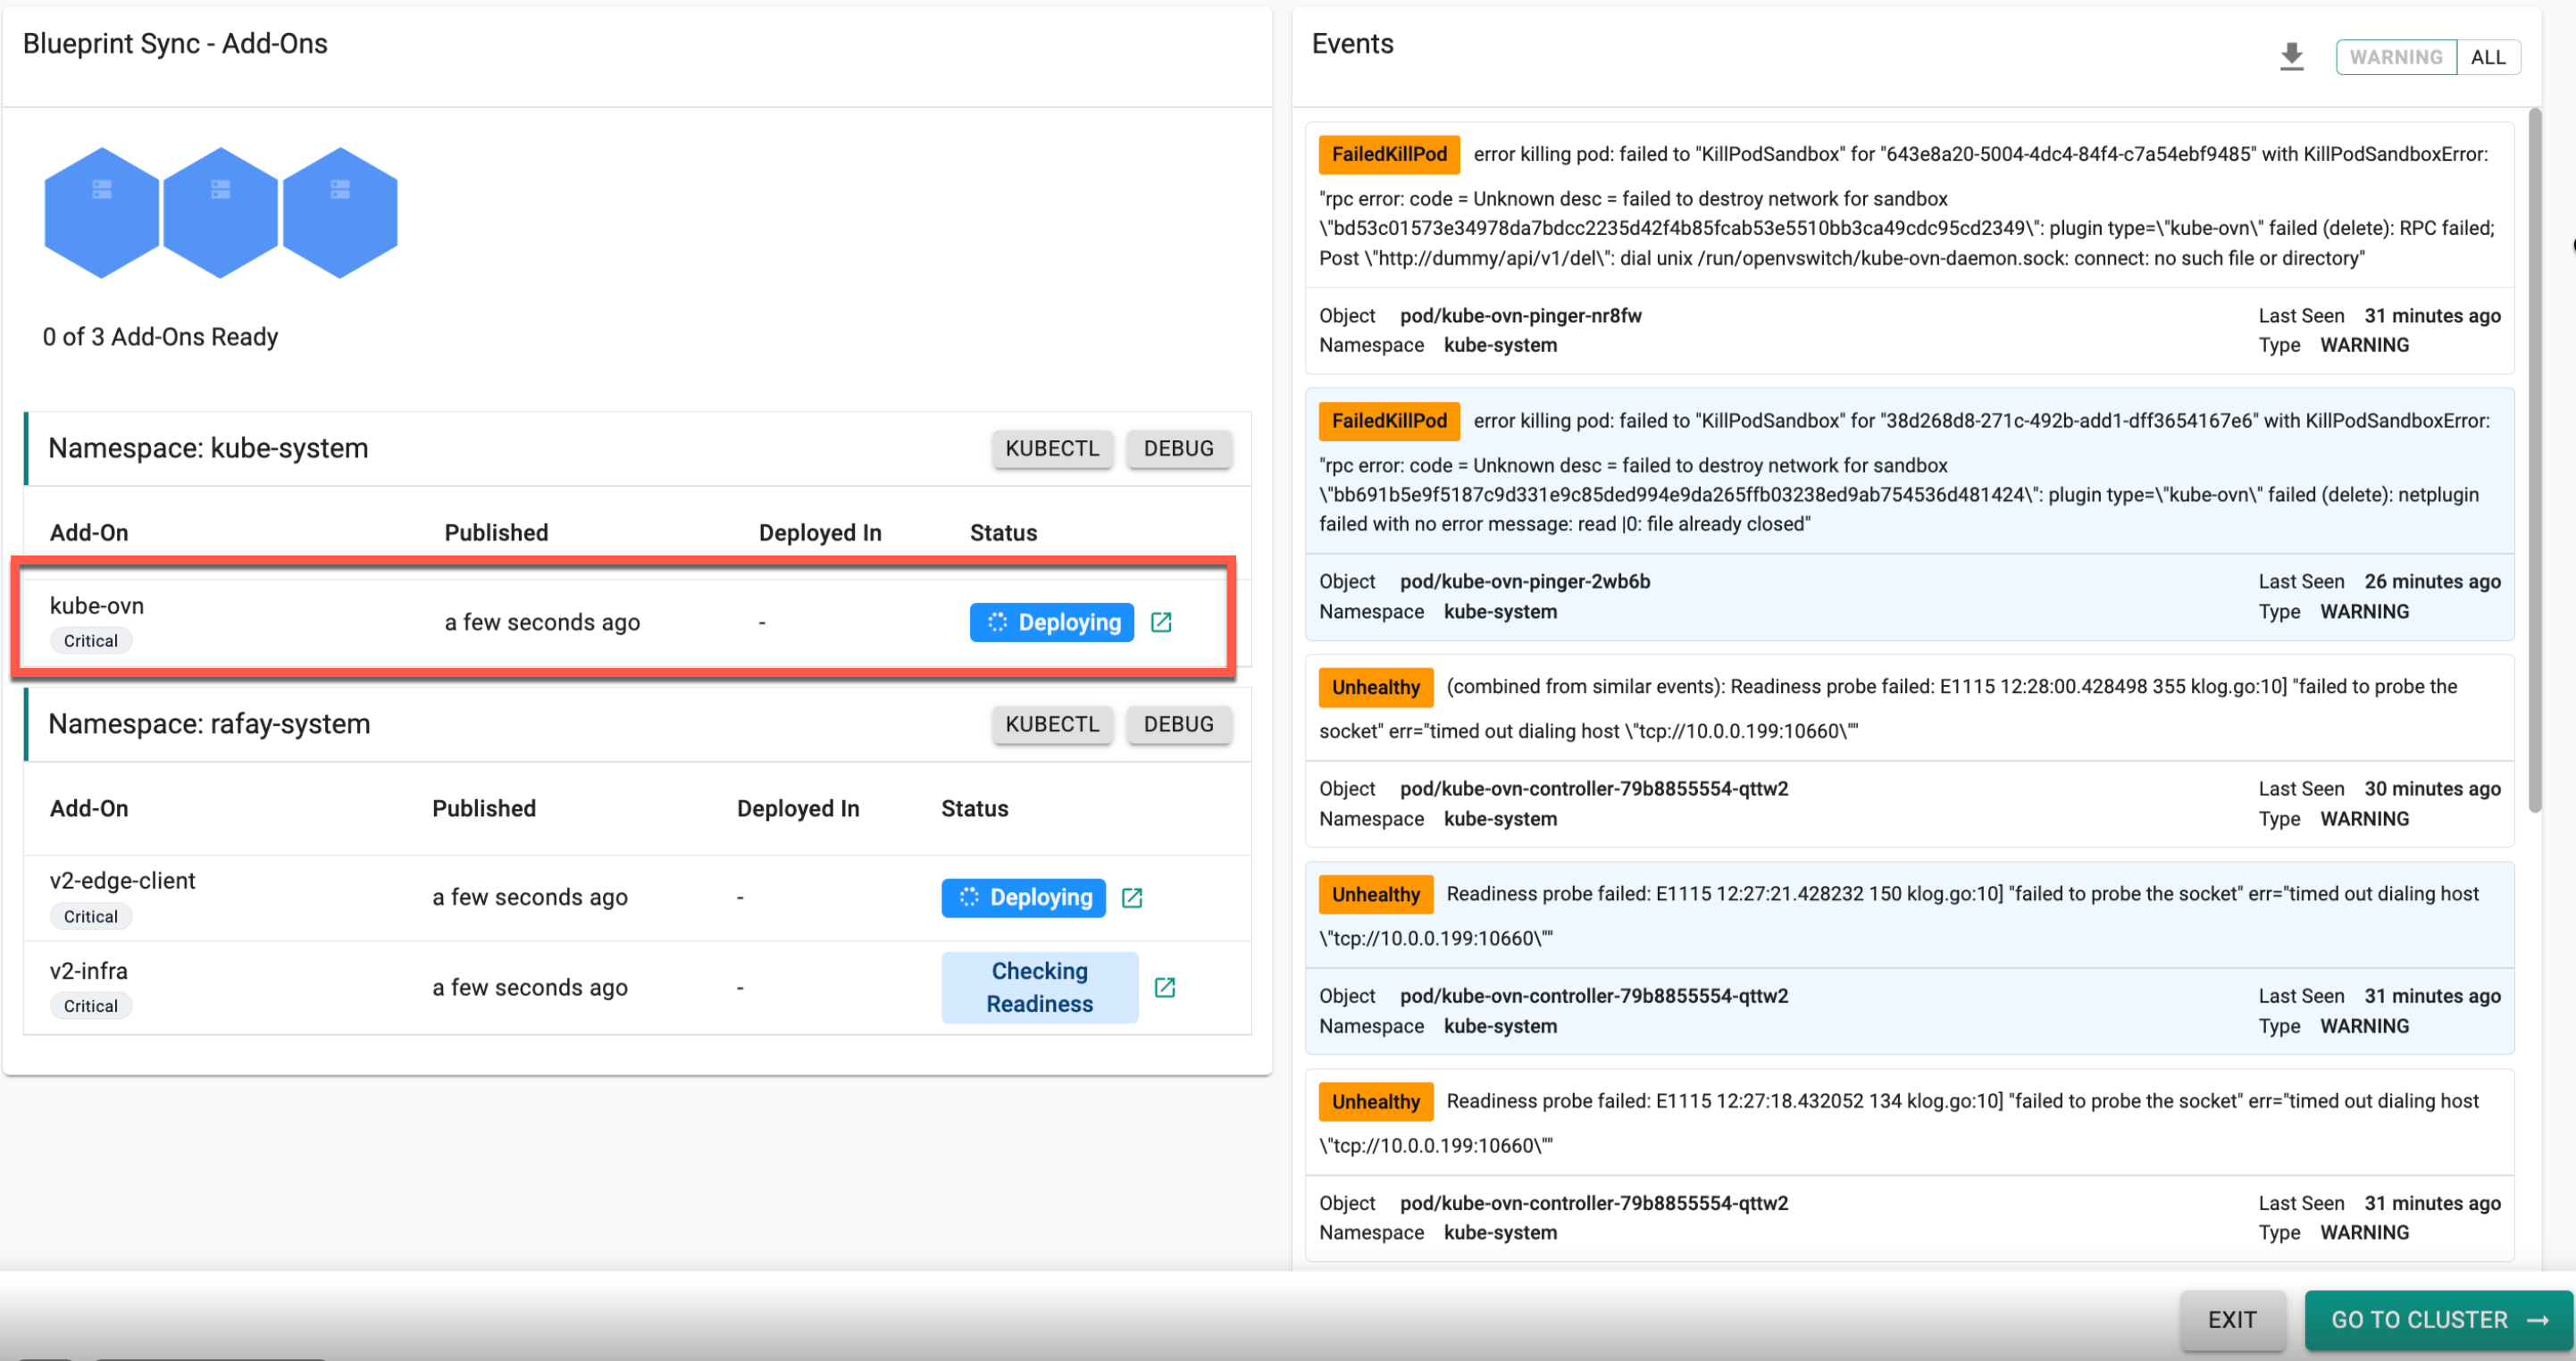Click the Events panel title
Image resolution: width=2576 pixels, height=1361 pixels.
pos(1352,44)
